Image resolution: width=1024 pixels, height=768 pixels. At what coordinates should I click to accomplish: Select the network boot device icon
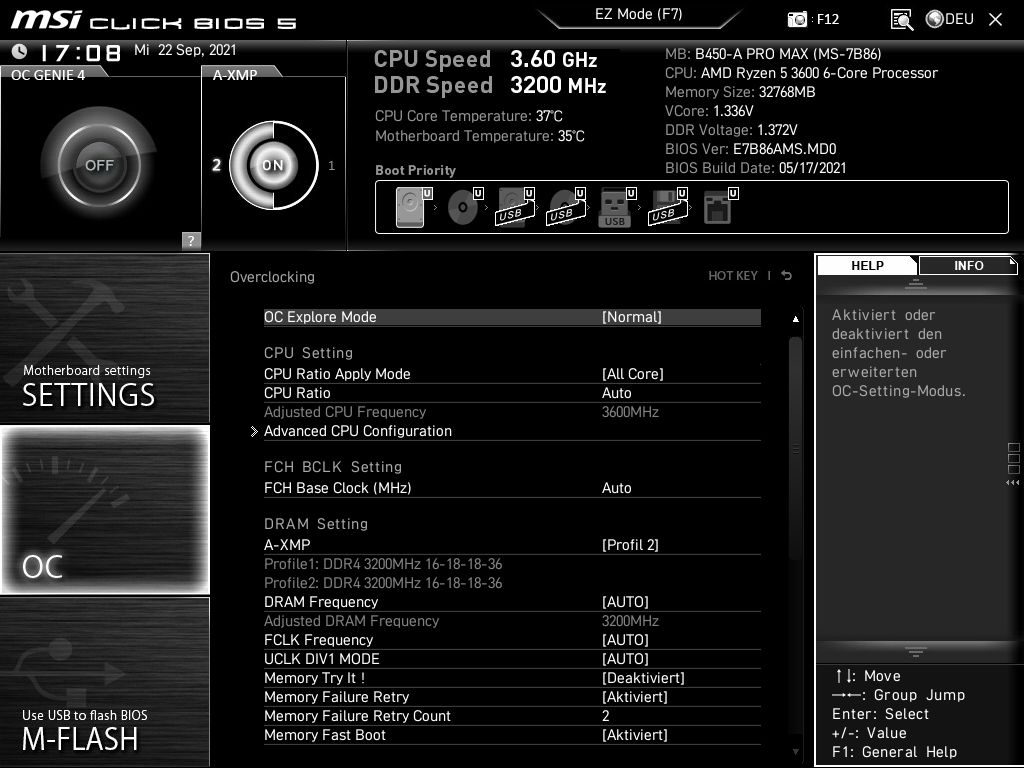pyautogui.click(x=721, y=207)
